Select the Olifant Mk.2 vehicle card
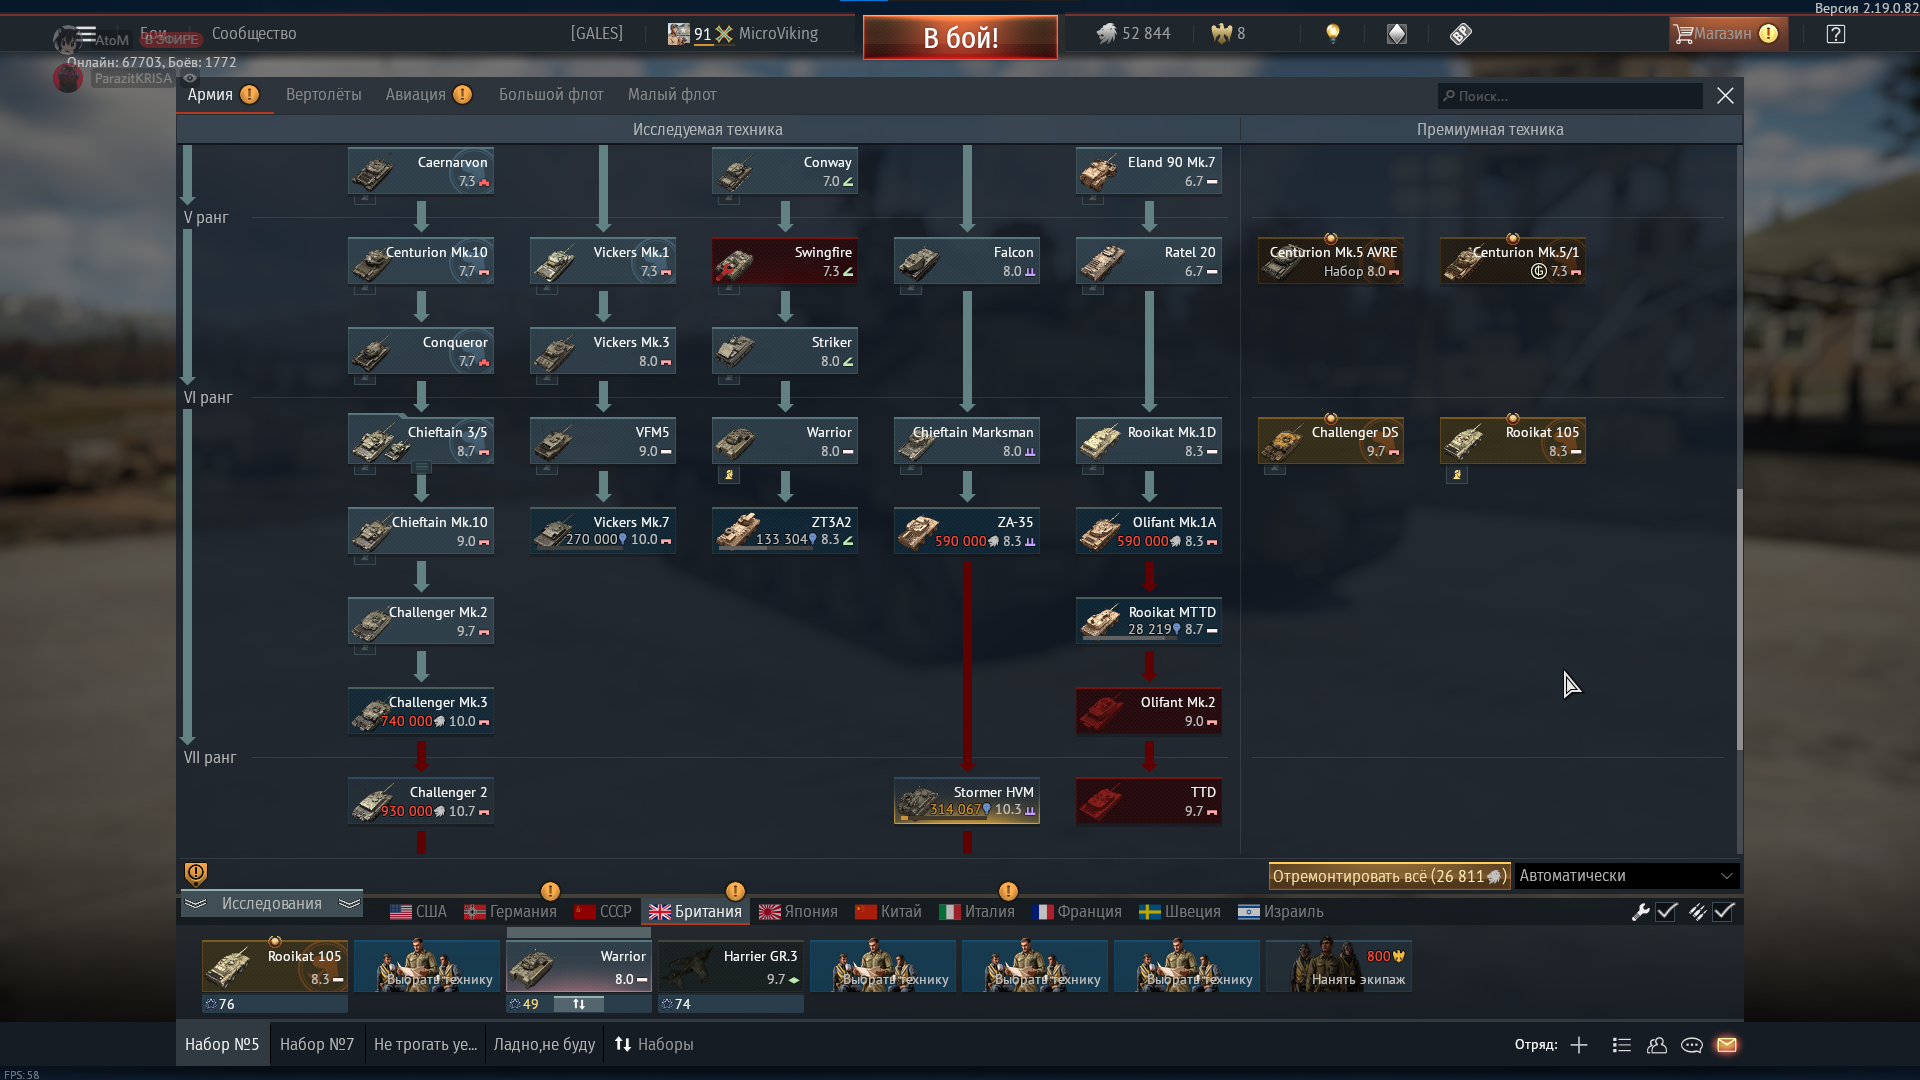 [x=1149, y=712]
